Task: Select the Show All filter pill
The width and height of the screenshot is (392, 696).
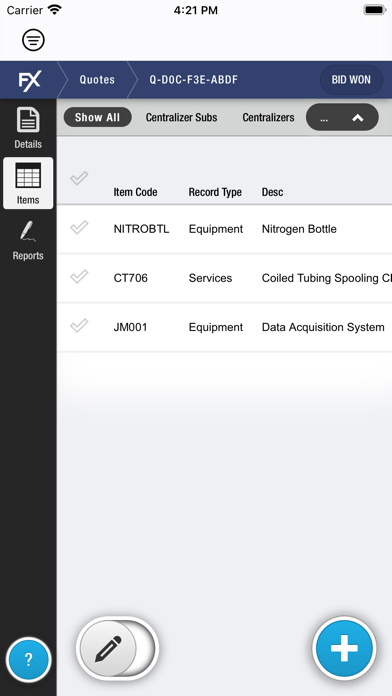Action: (x=98, y=117)
